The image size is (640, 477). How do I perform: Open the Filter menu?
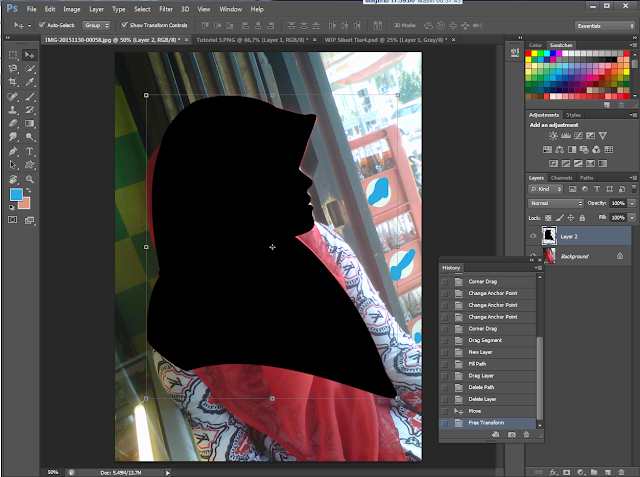166,9
